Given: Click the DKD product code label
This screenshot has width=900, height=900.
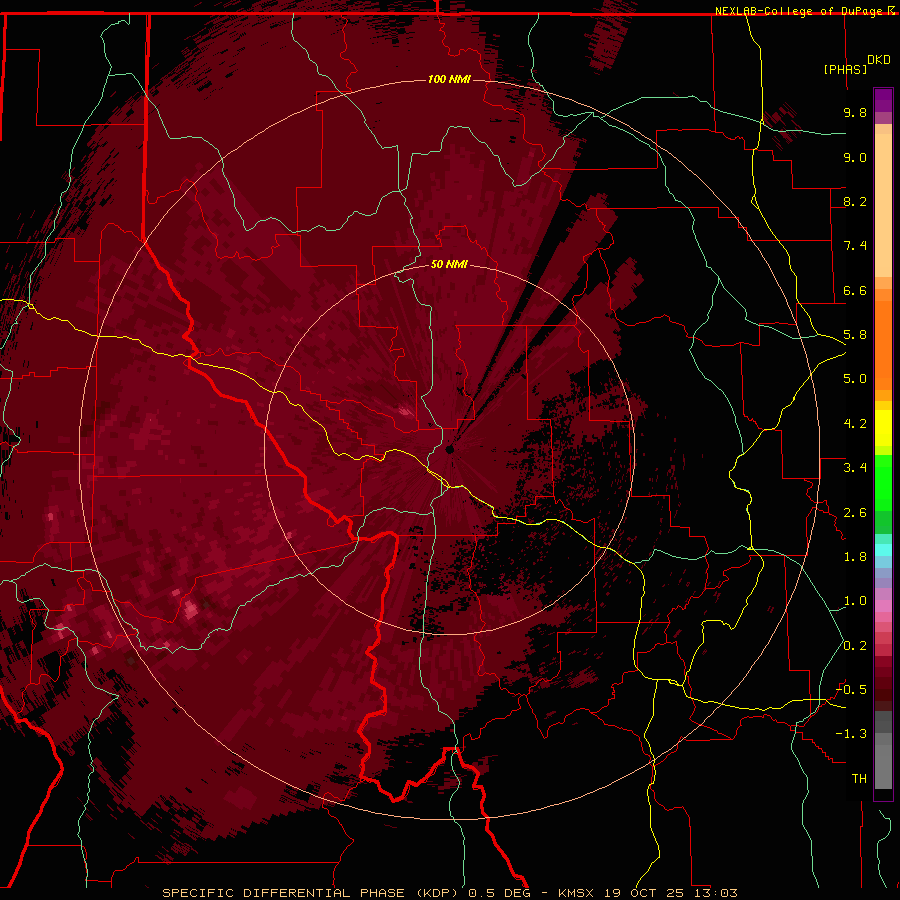Looking at the screenshot, I should click(879, 60).
